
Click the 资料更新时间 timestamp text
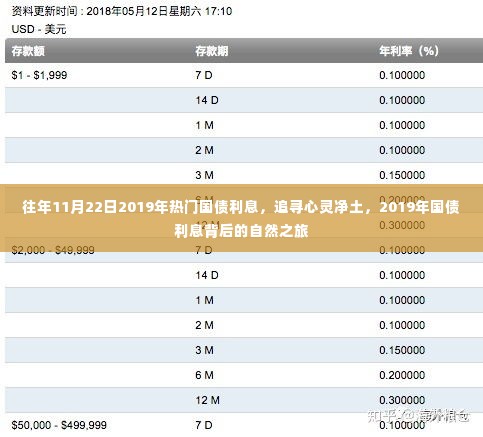tap(122, 11)
